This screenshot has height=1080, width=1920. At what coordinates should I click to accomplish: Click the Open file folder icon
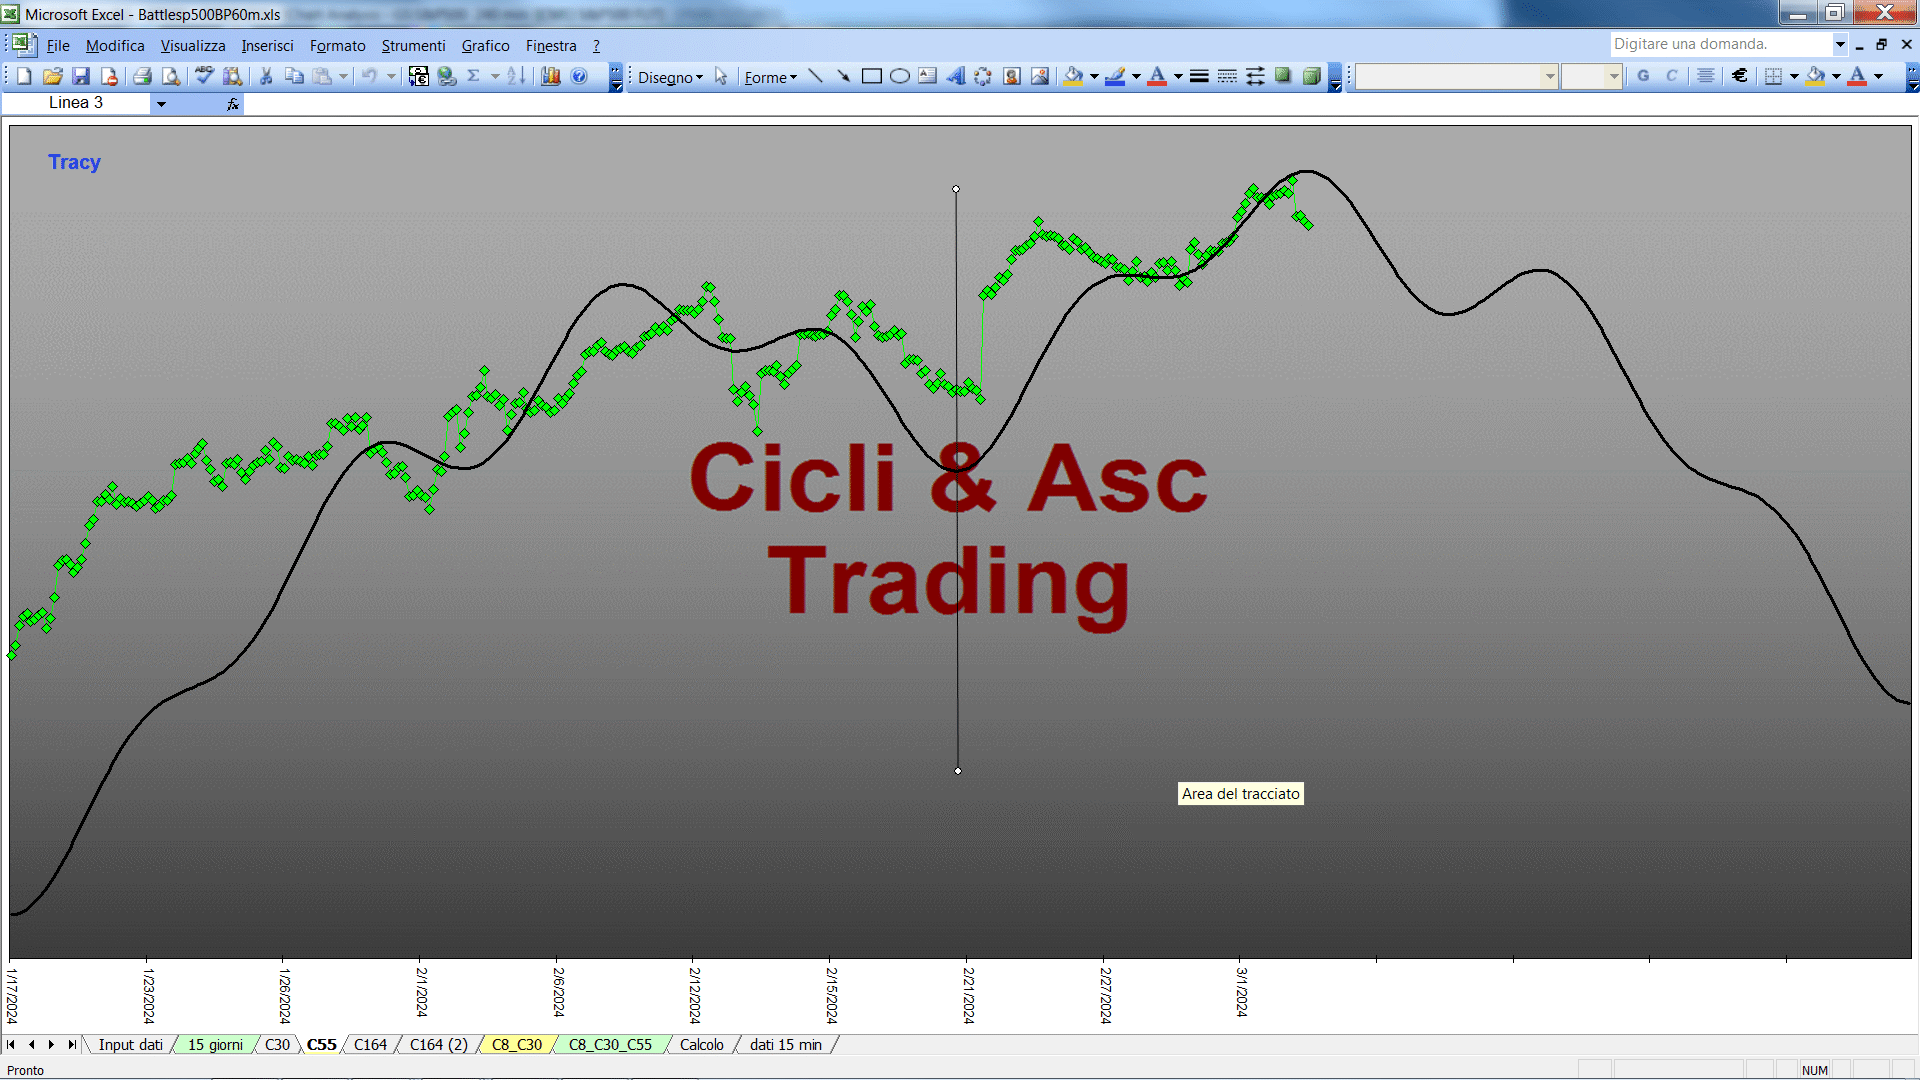[53, 76]
